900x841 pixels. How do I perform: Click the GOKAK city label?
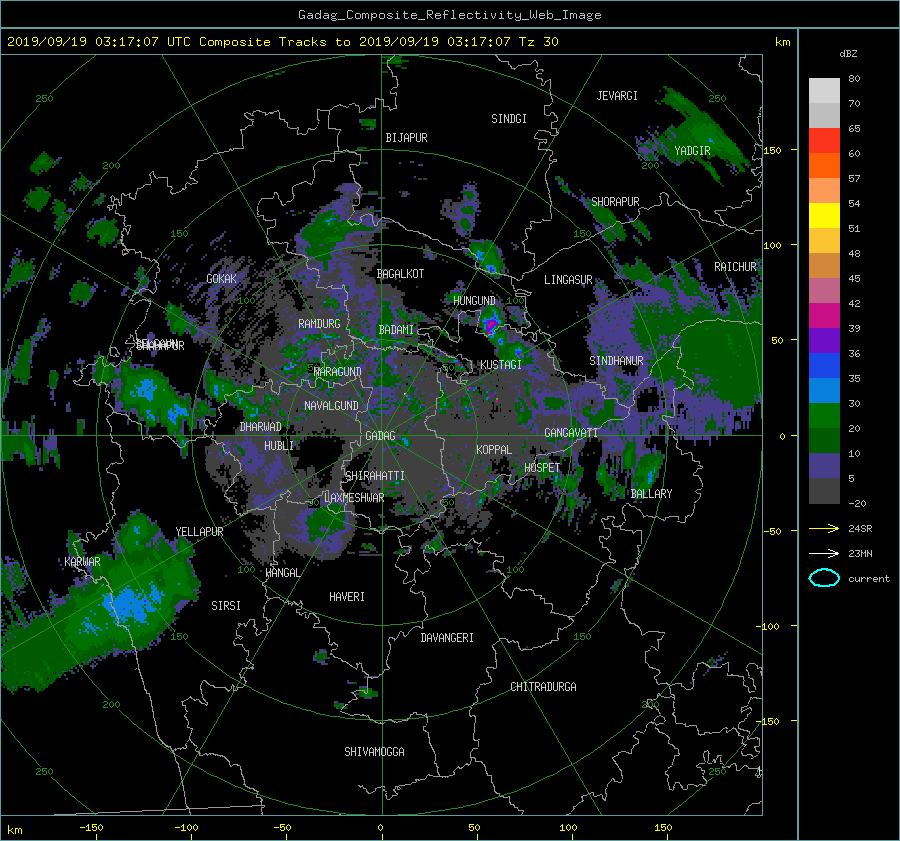(222, 278)
